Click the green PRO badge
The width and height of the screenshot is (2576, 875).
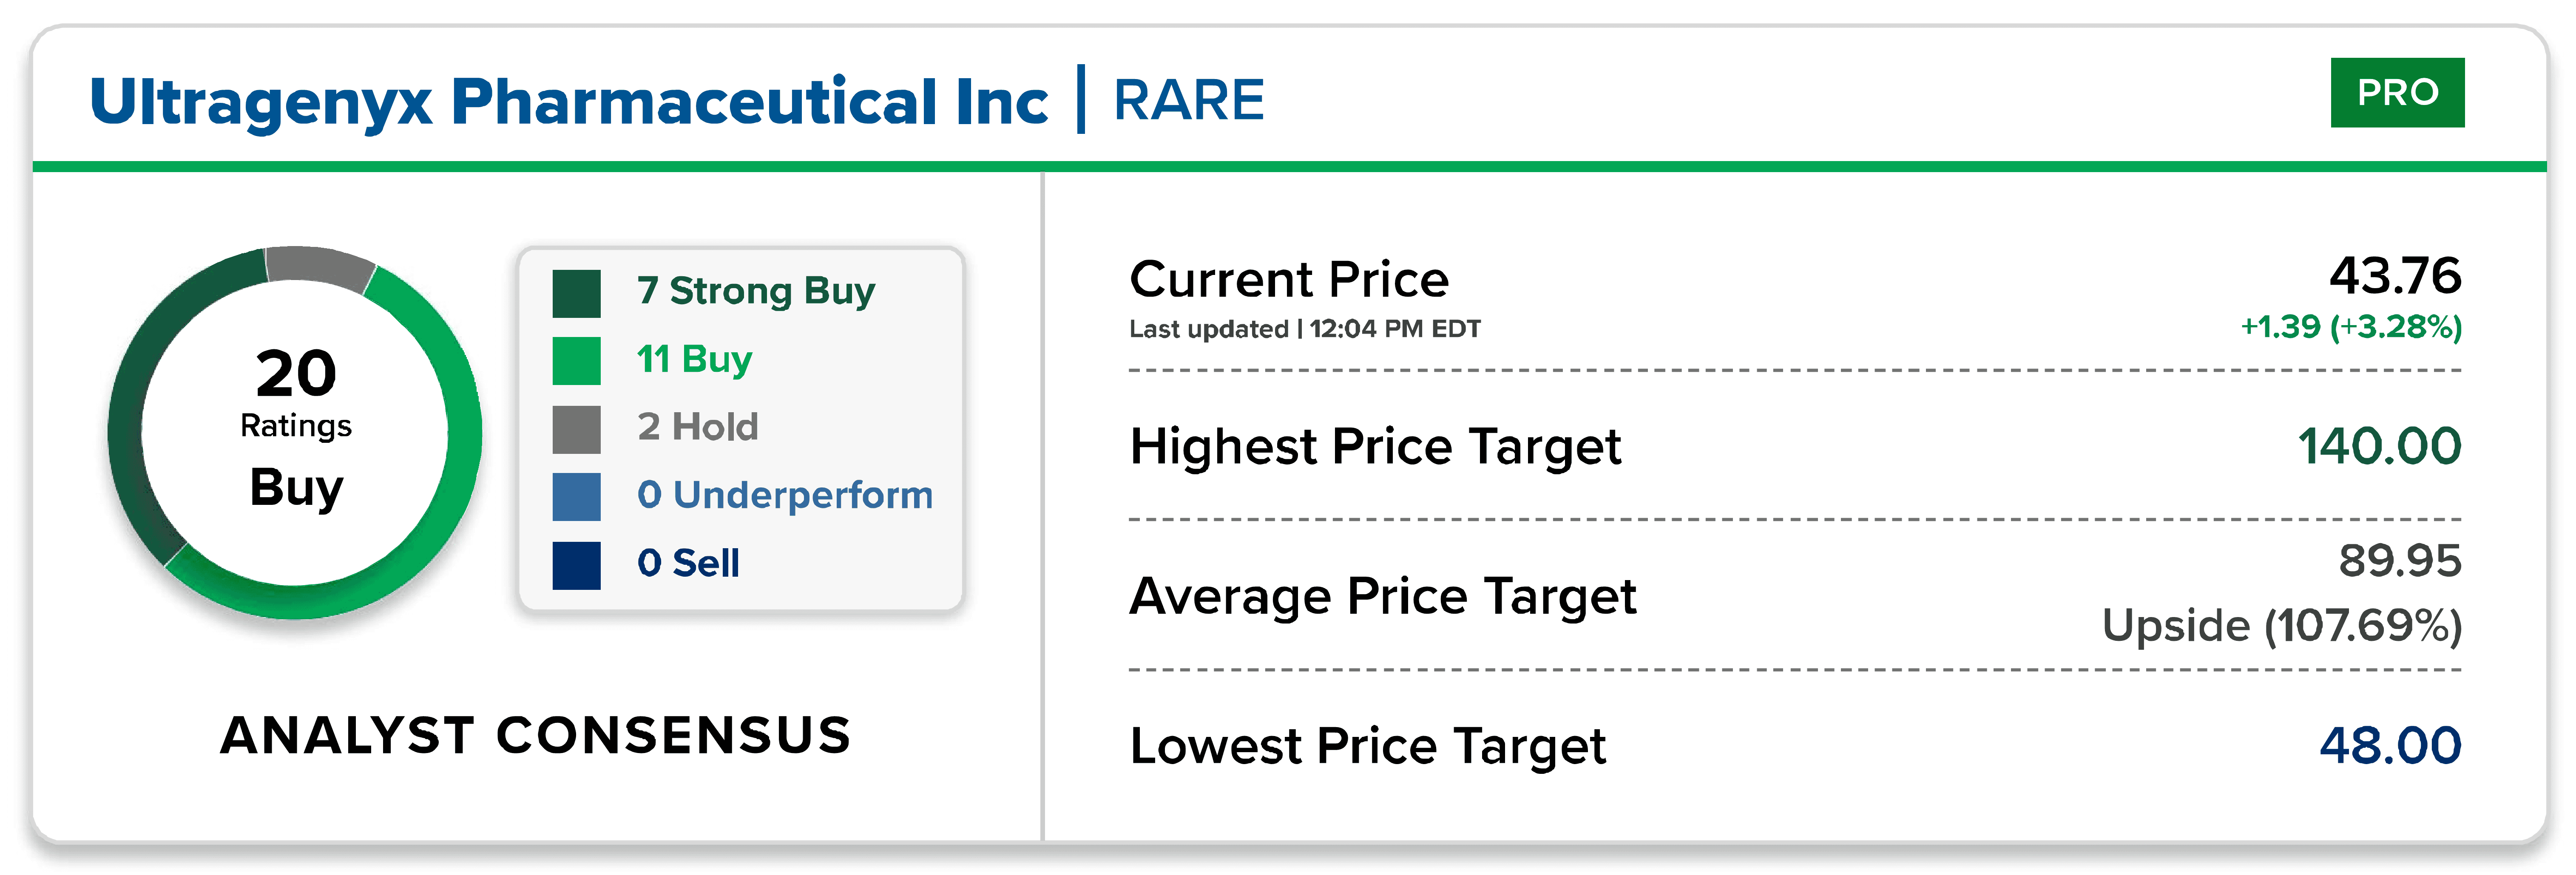2397,92
